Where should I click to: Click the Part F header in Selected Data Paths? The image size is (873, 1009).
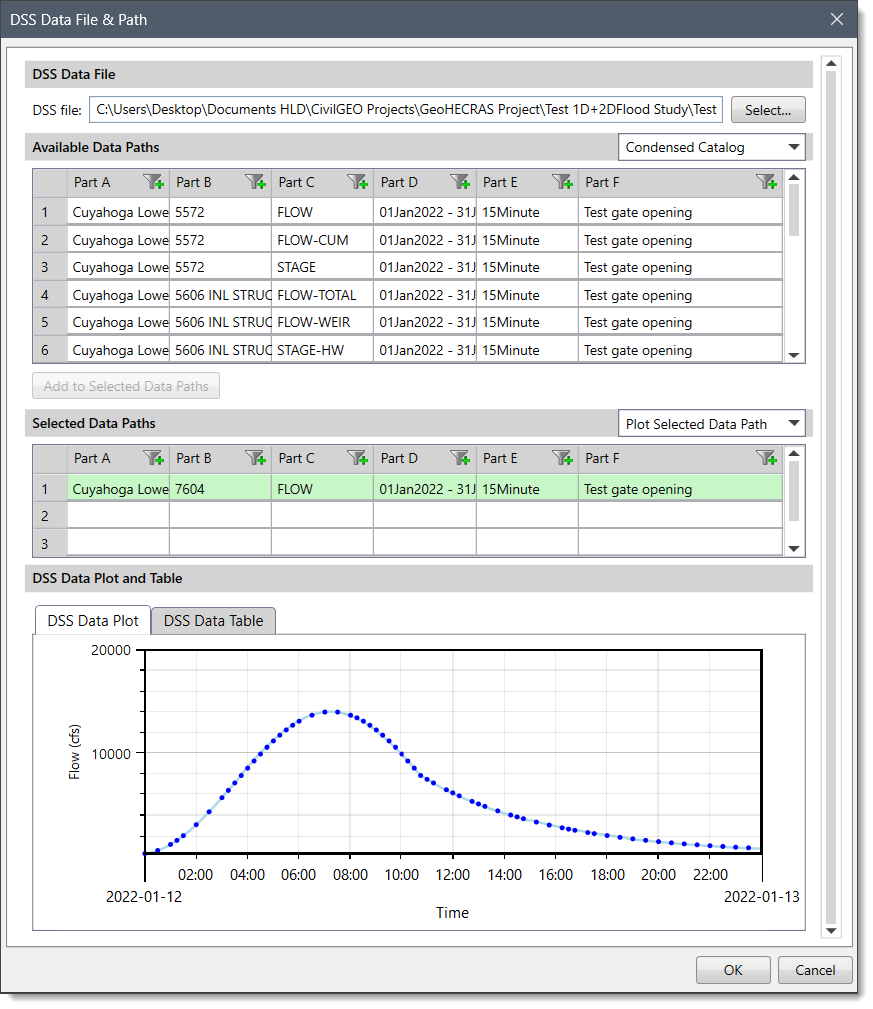pos(680,458)
